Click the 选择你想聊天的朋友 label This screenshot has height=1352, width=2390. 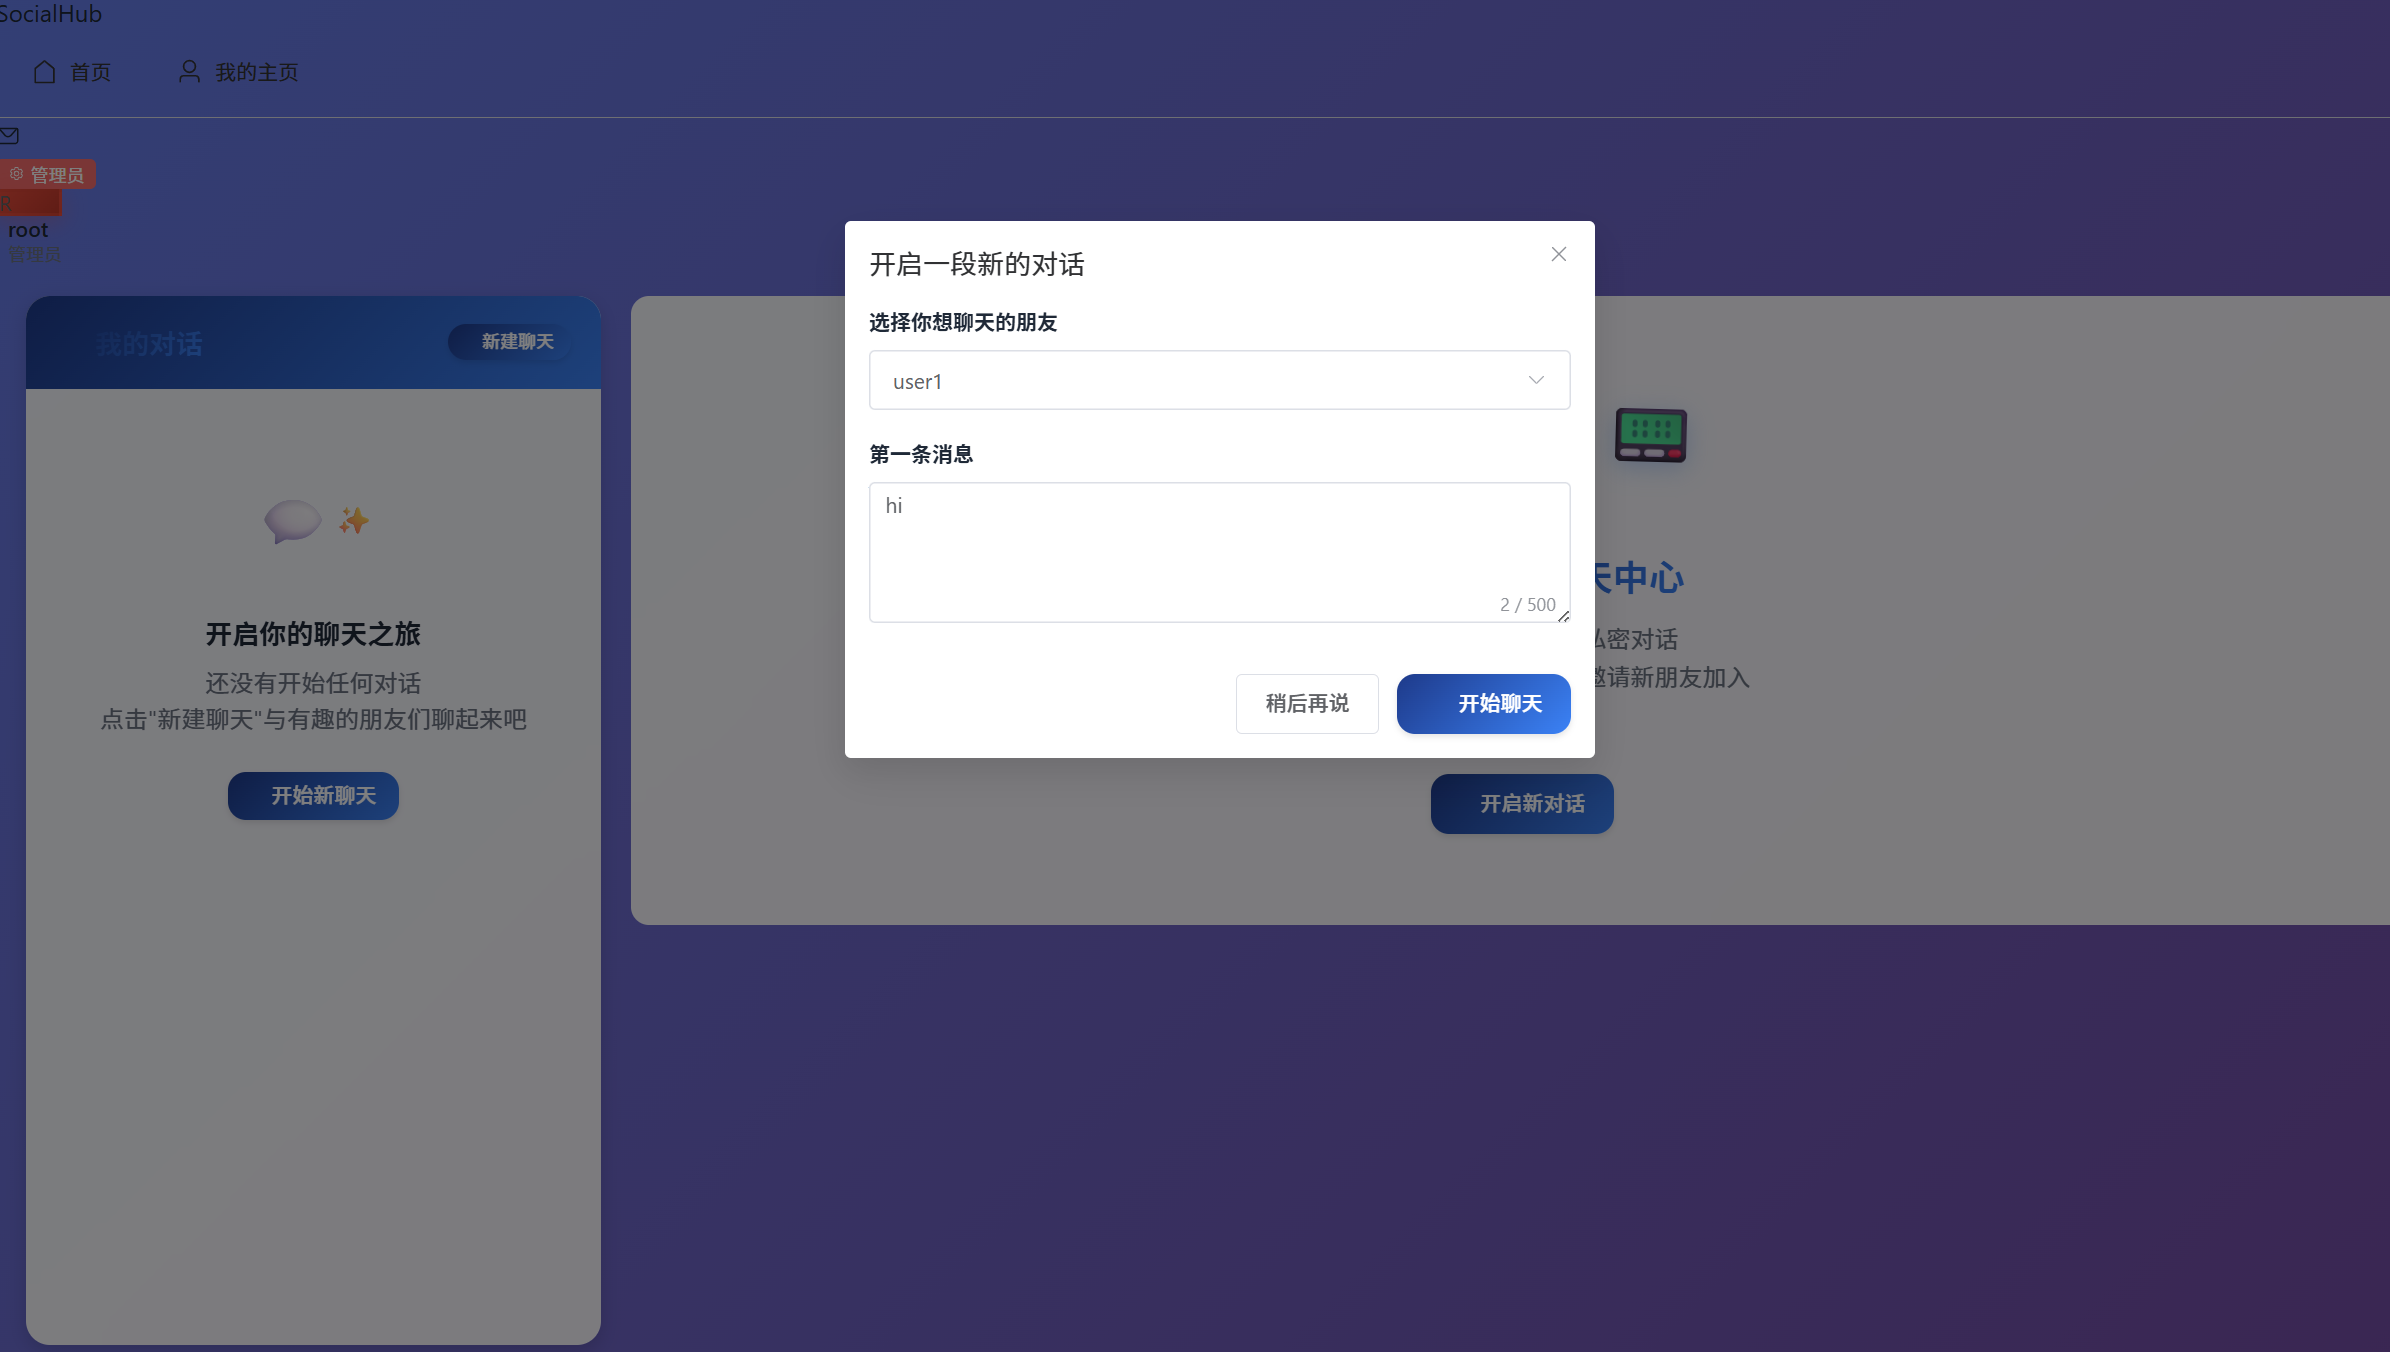(963, 323)
